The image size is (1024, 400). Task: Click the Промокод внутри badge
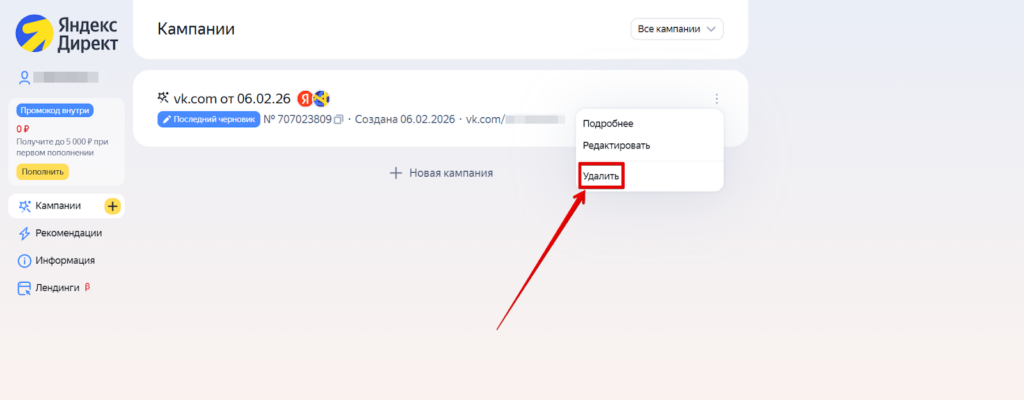coord(55,110)
